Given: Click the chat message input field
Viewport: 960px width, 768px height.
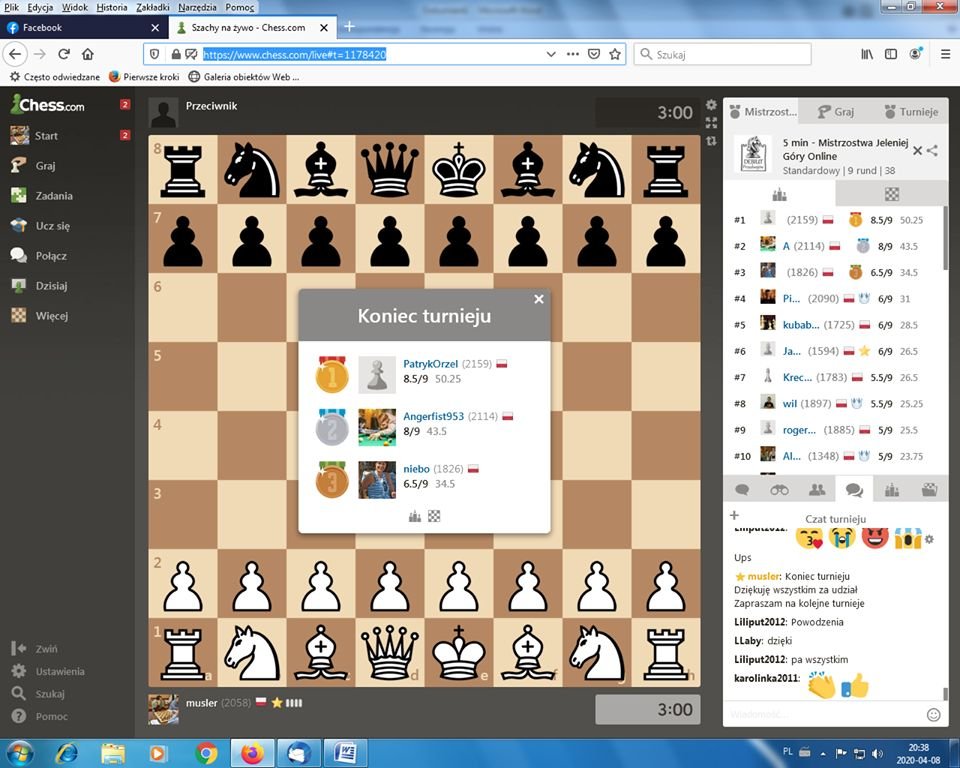Looking at the screenshot, I should (823, 715).
